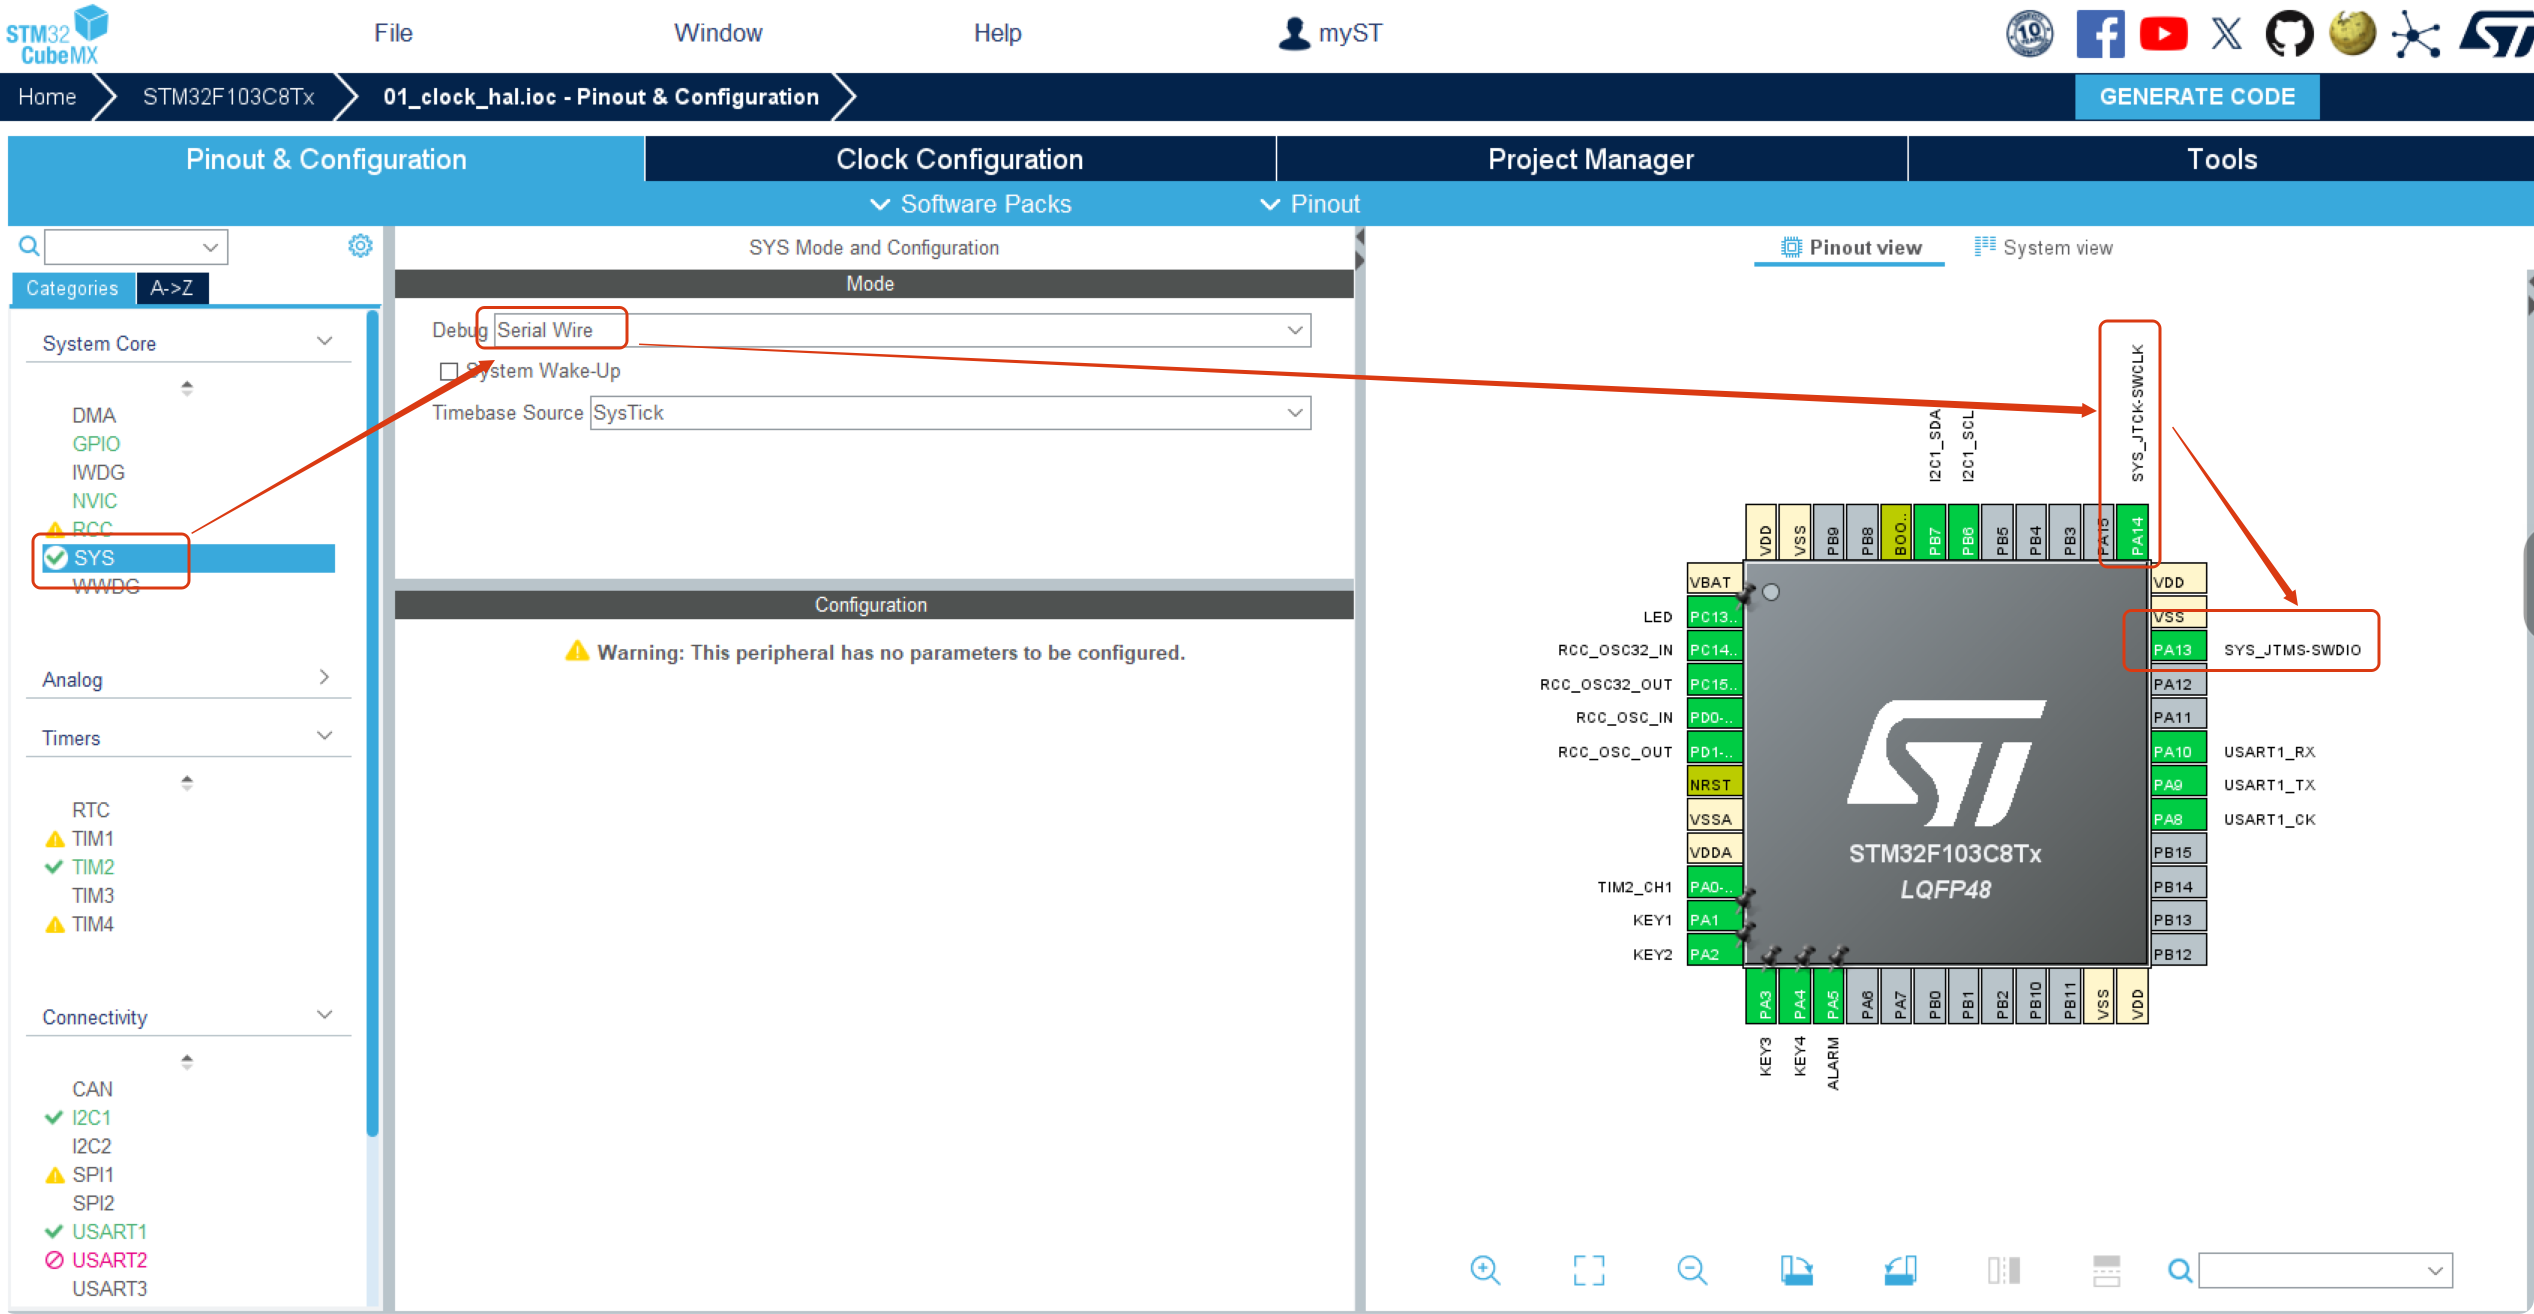Click the X social icon
Viewport: 2534px width, 1314px height.
pos(2226,34)
